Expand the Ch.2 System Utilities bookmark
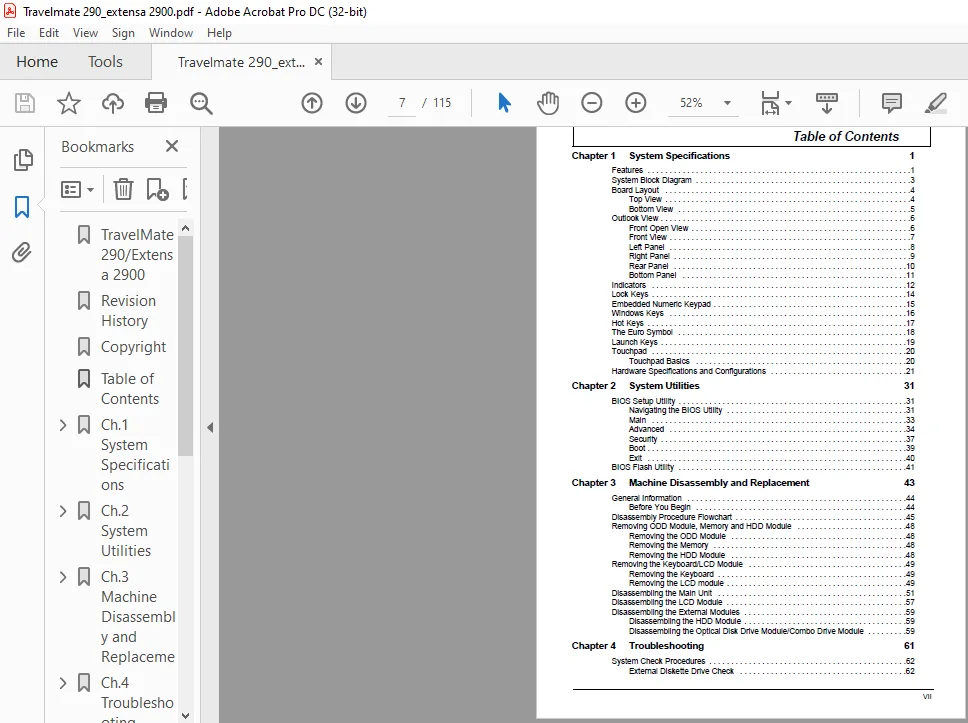Image resolution: width=968 pixels, height=723 pixels. coord(63,511)
